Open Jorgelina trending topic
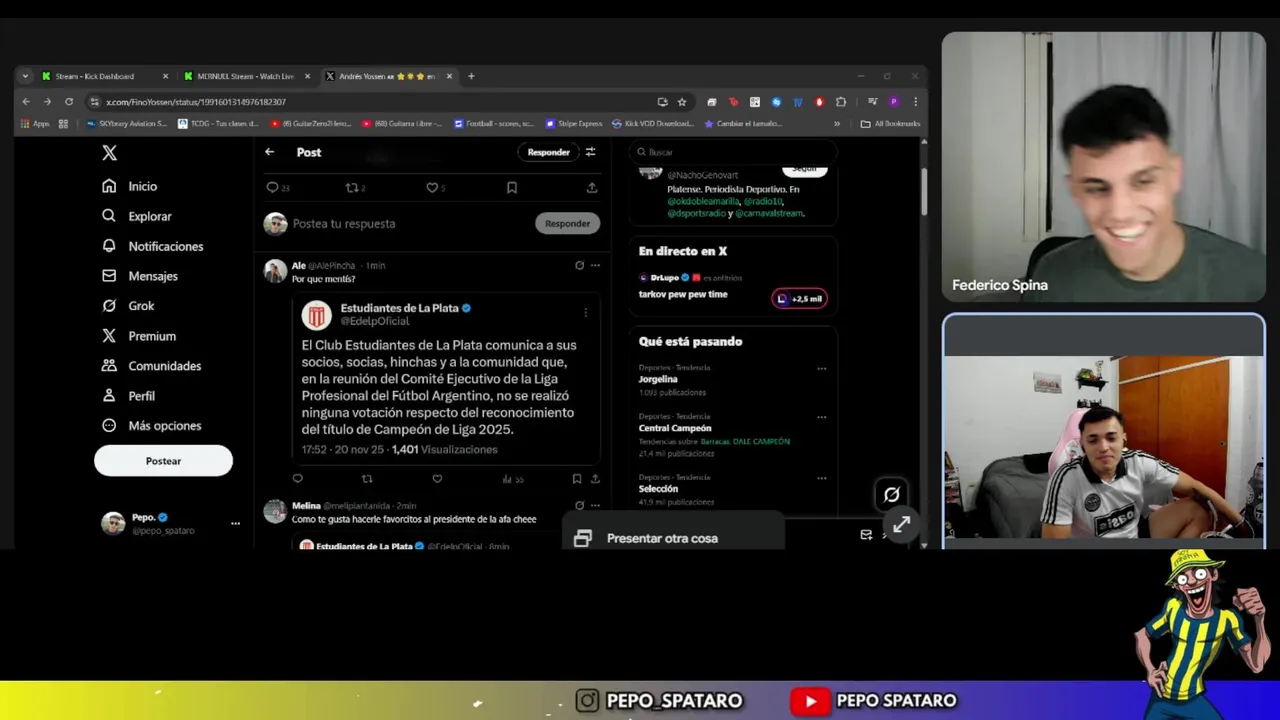The image size is (1280, 720). tap(658, 380)
